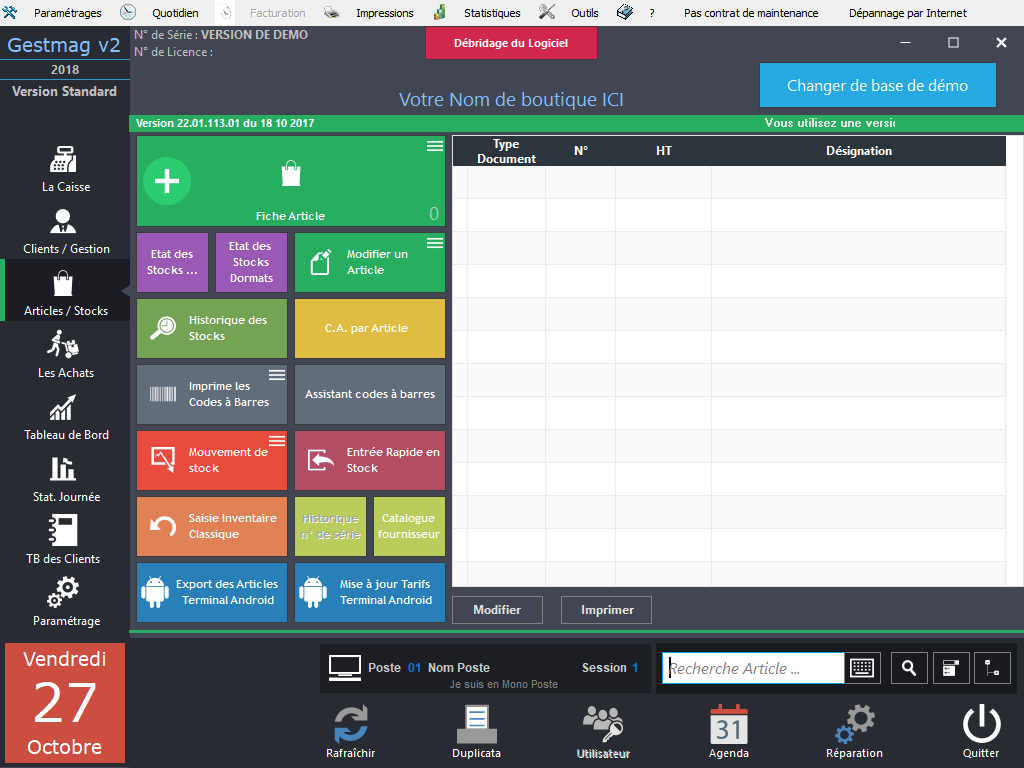
Task: Open the Outils menu
Action: point(584,12)
